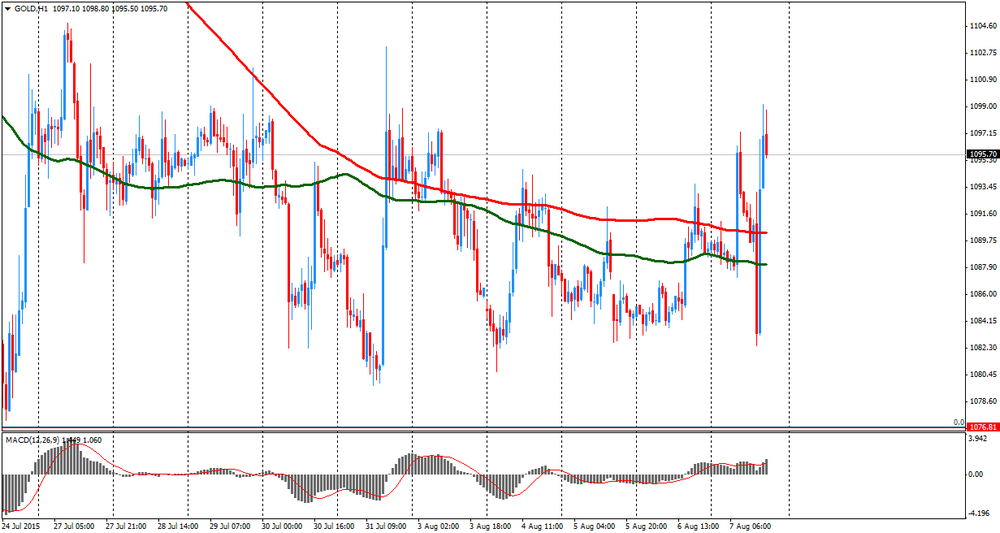Click the 4 Aug 11:00 time label
This screenshot has height=533, width=1000.
tap(543, 527)
